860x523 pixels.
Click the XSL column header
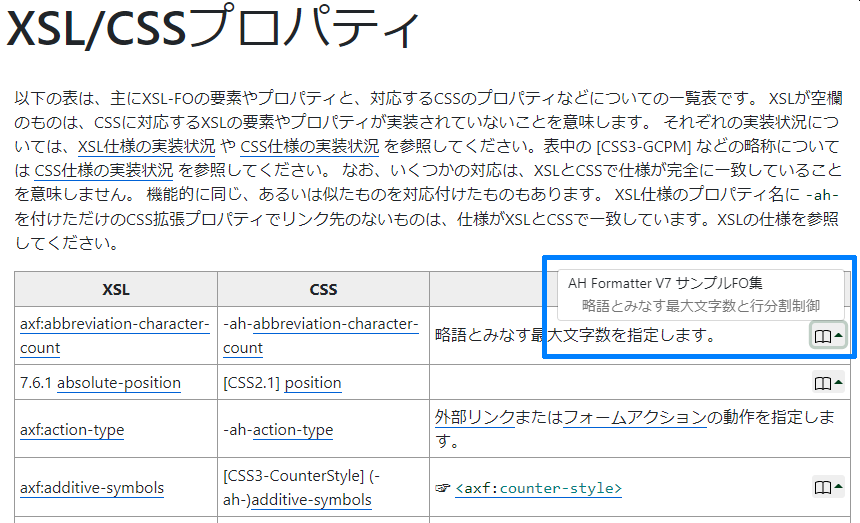pyautogui.click(x=116, y=290)
